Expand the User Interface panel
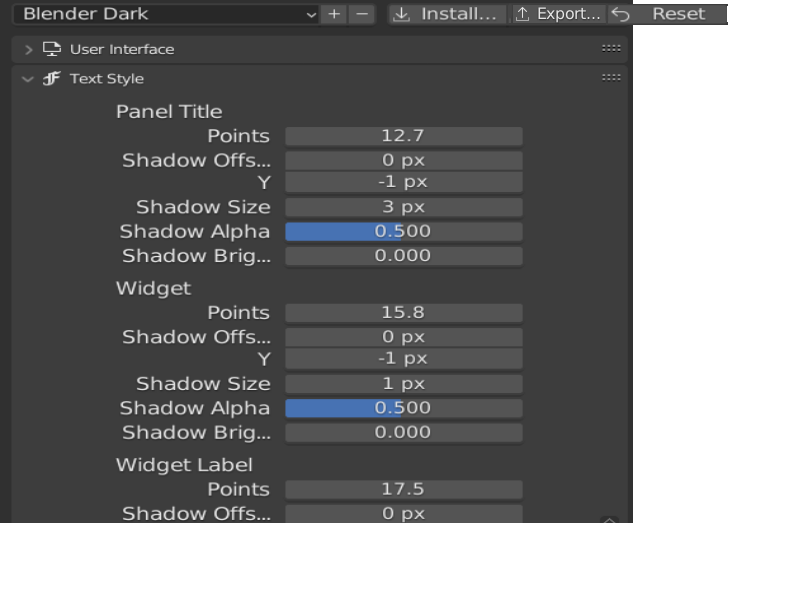The image size is (800, 600). 29,49
